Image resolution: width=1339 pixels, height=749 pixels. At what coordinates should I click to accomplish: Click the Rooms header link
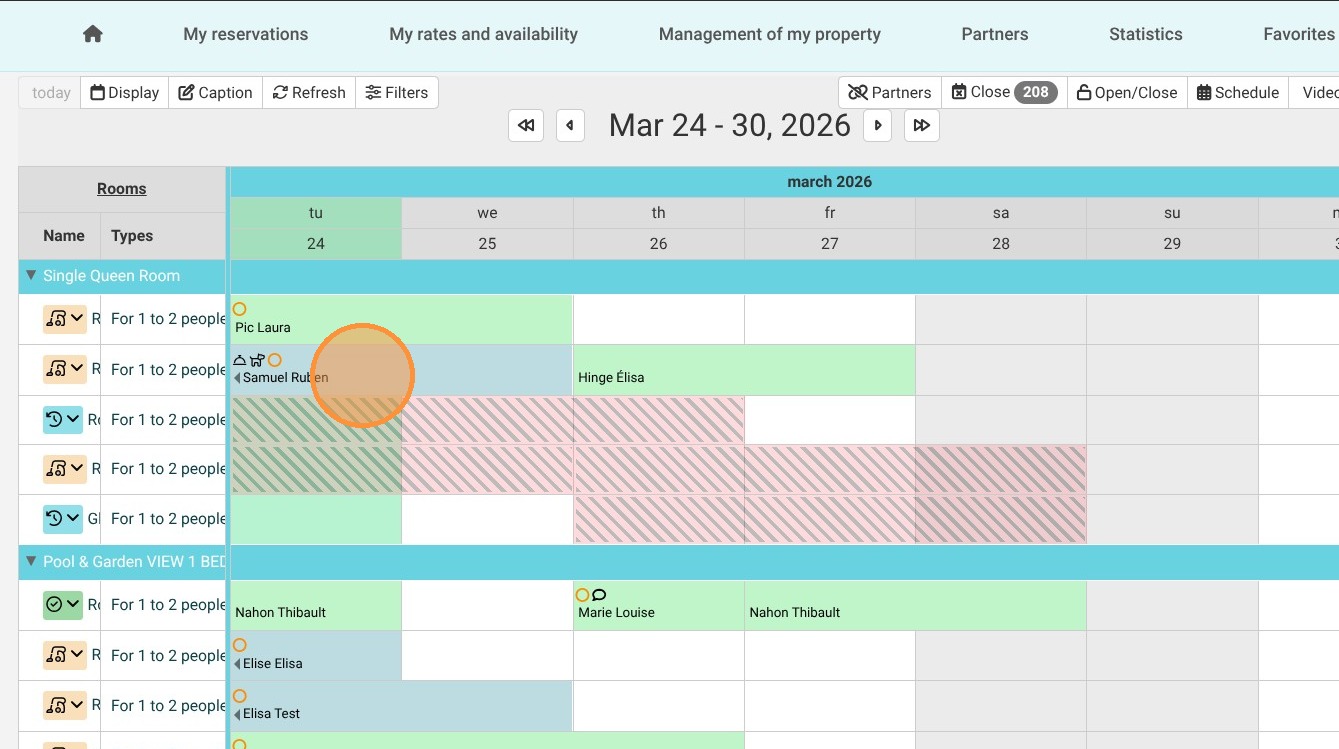pyautogui.click(x=122, y=189)
